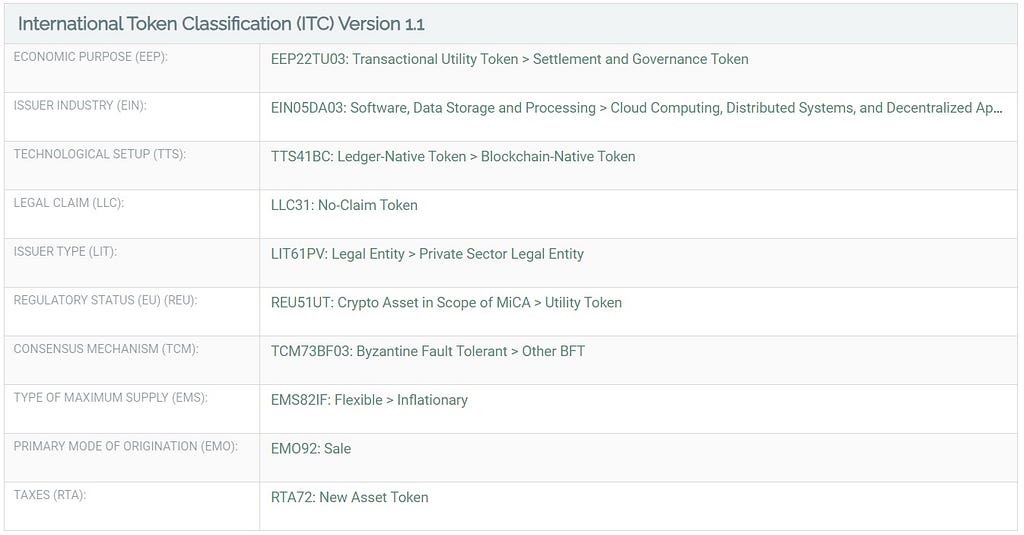The width and height of the screenshot is (1024, 535).
Task: Select the Issuer Type (LIT) label
Action: pos(65,251)
